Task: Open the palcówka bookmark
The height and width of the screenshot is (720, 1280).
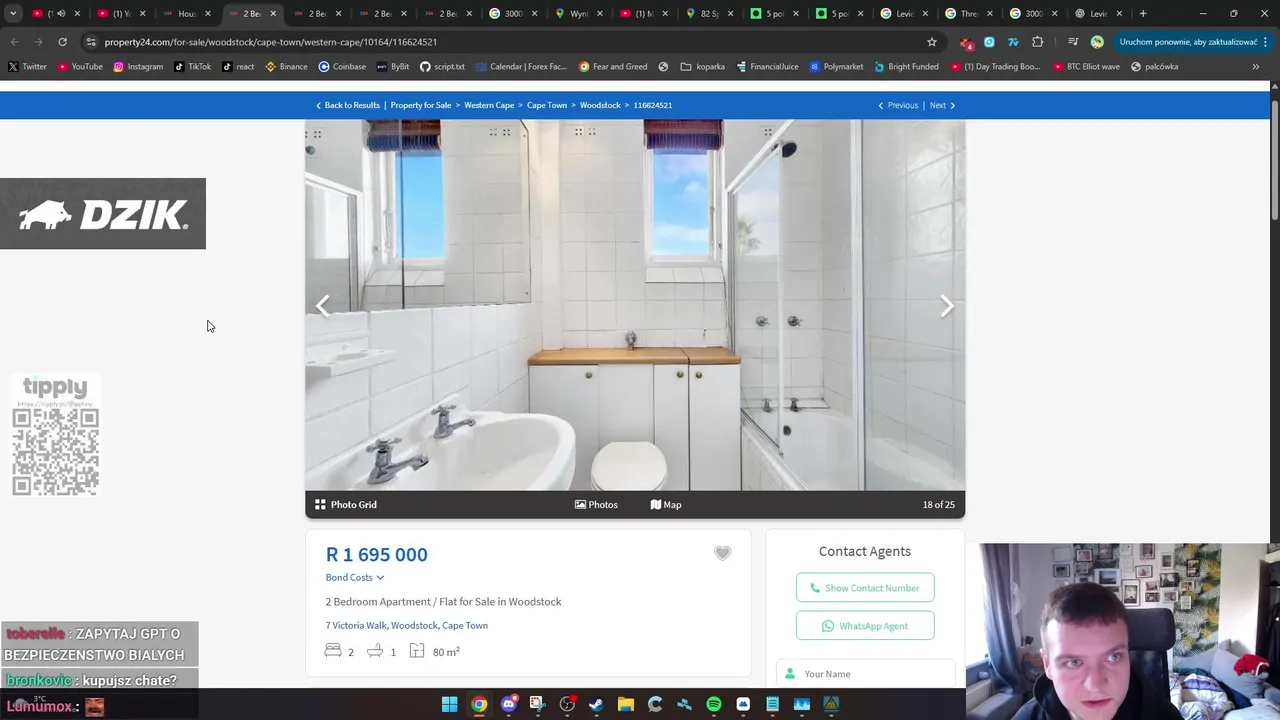Action: pyautogui.click(x=1154, y=67)
